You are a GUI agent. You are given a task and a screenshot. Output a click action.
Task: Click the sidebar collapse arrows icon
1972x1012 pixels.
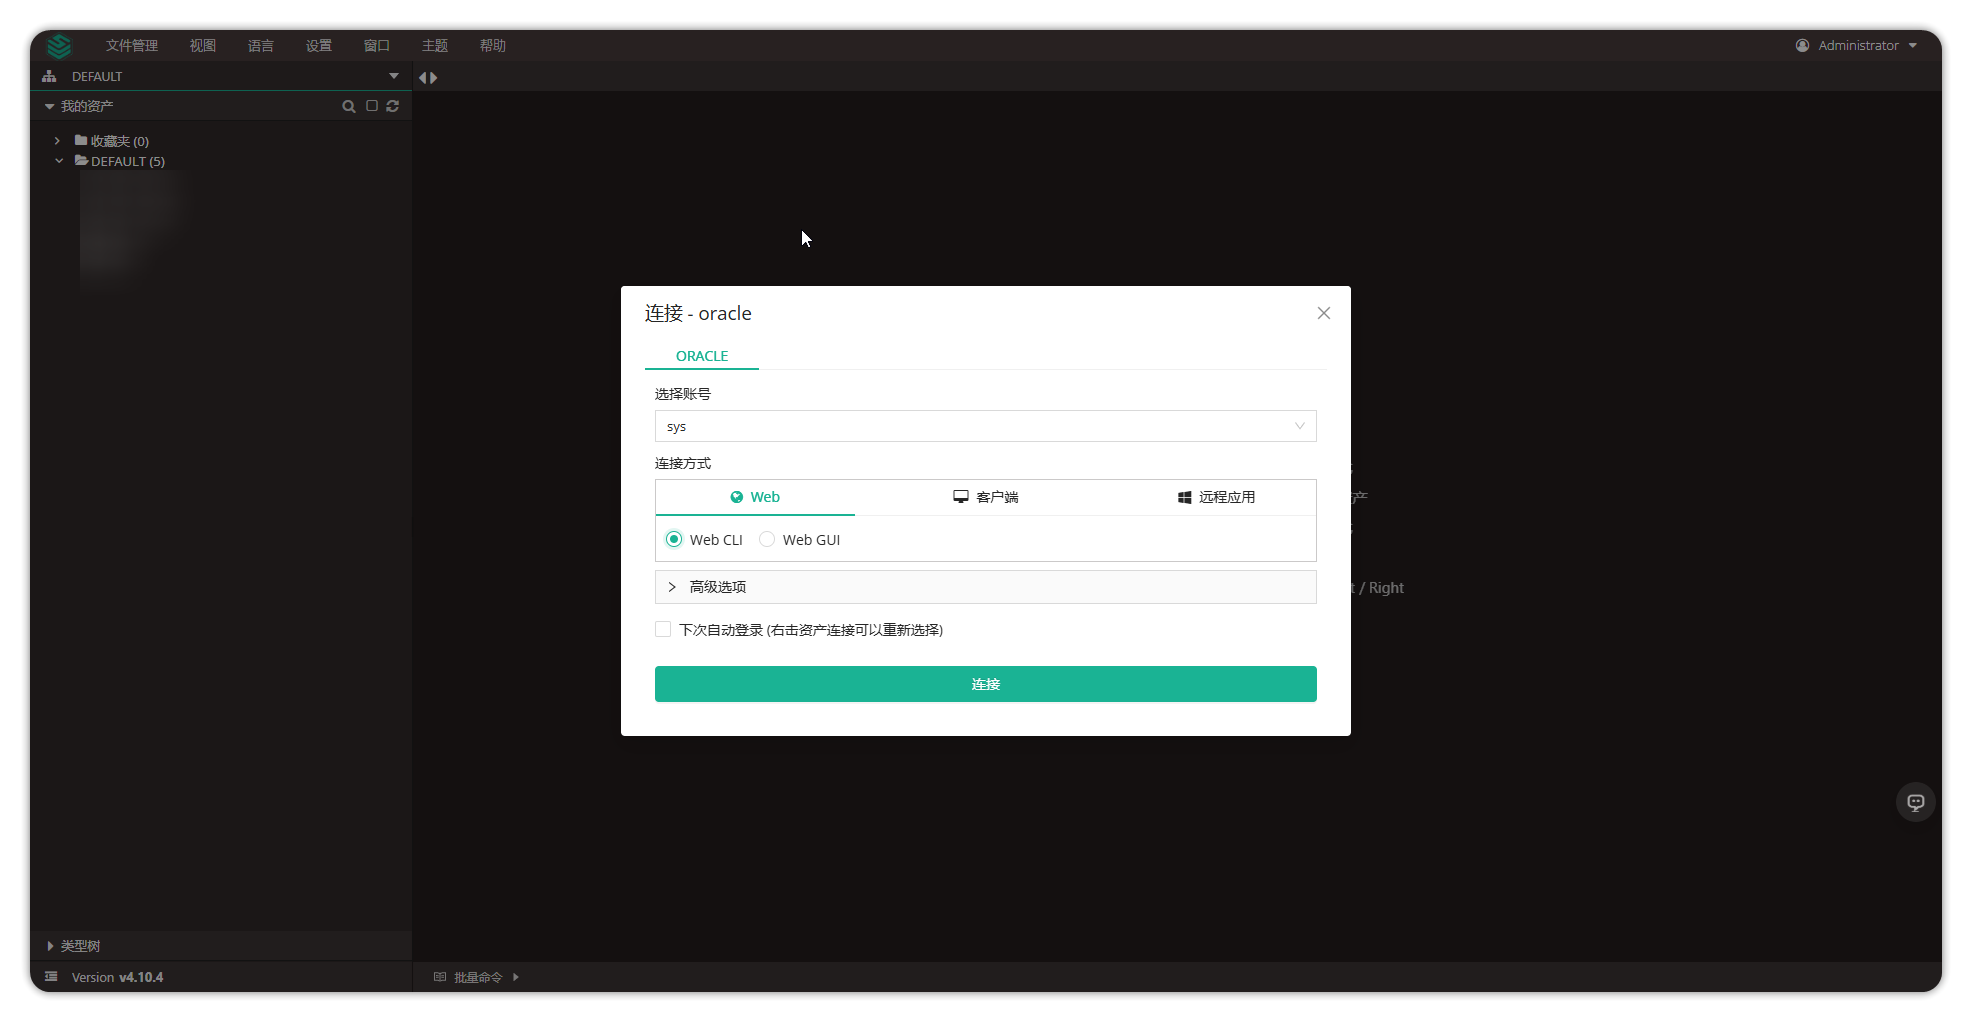428,77
